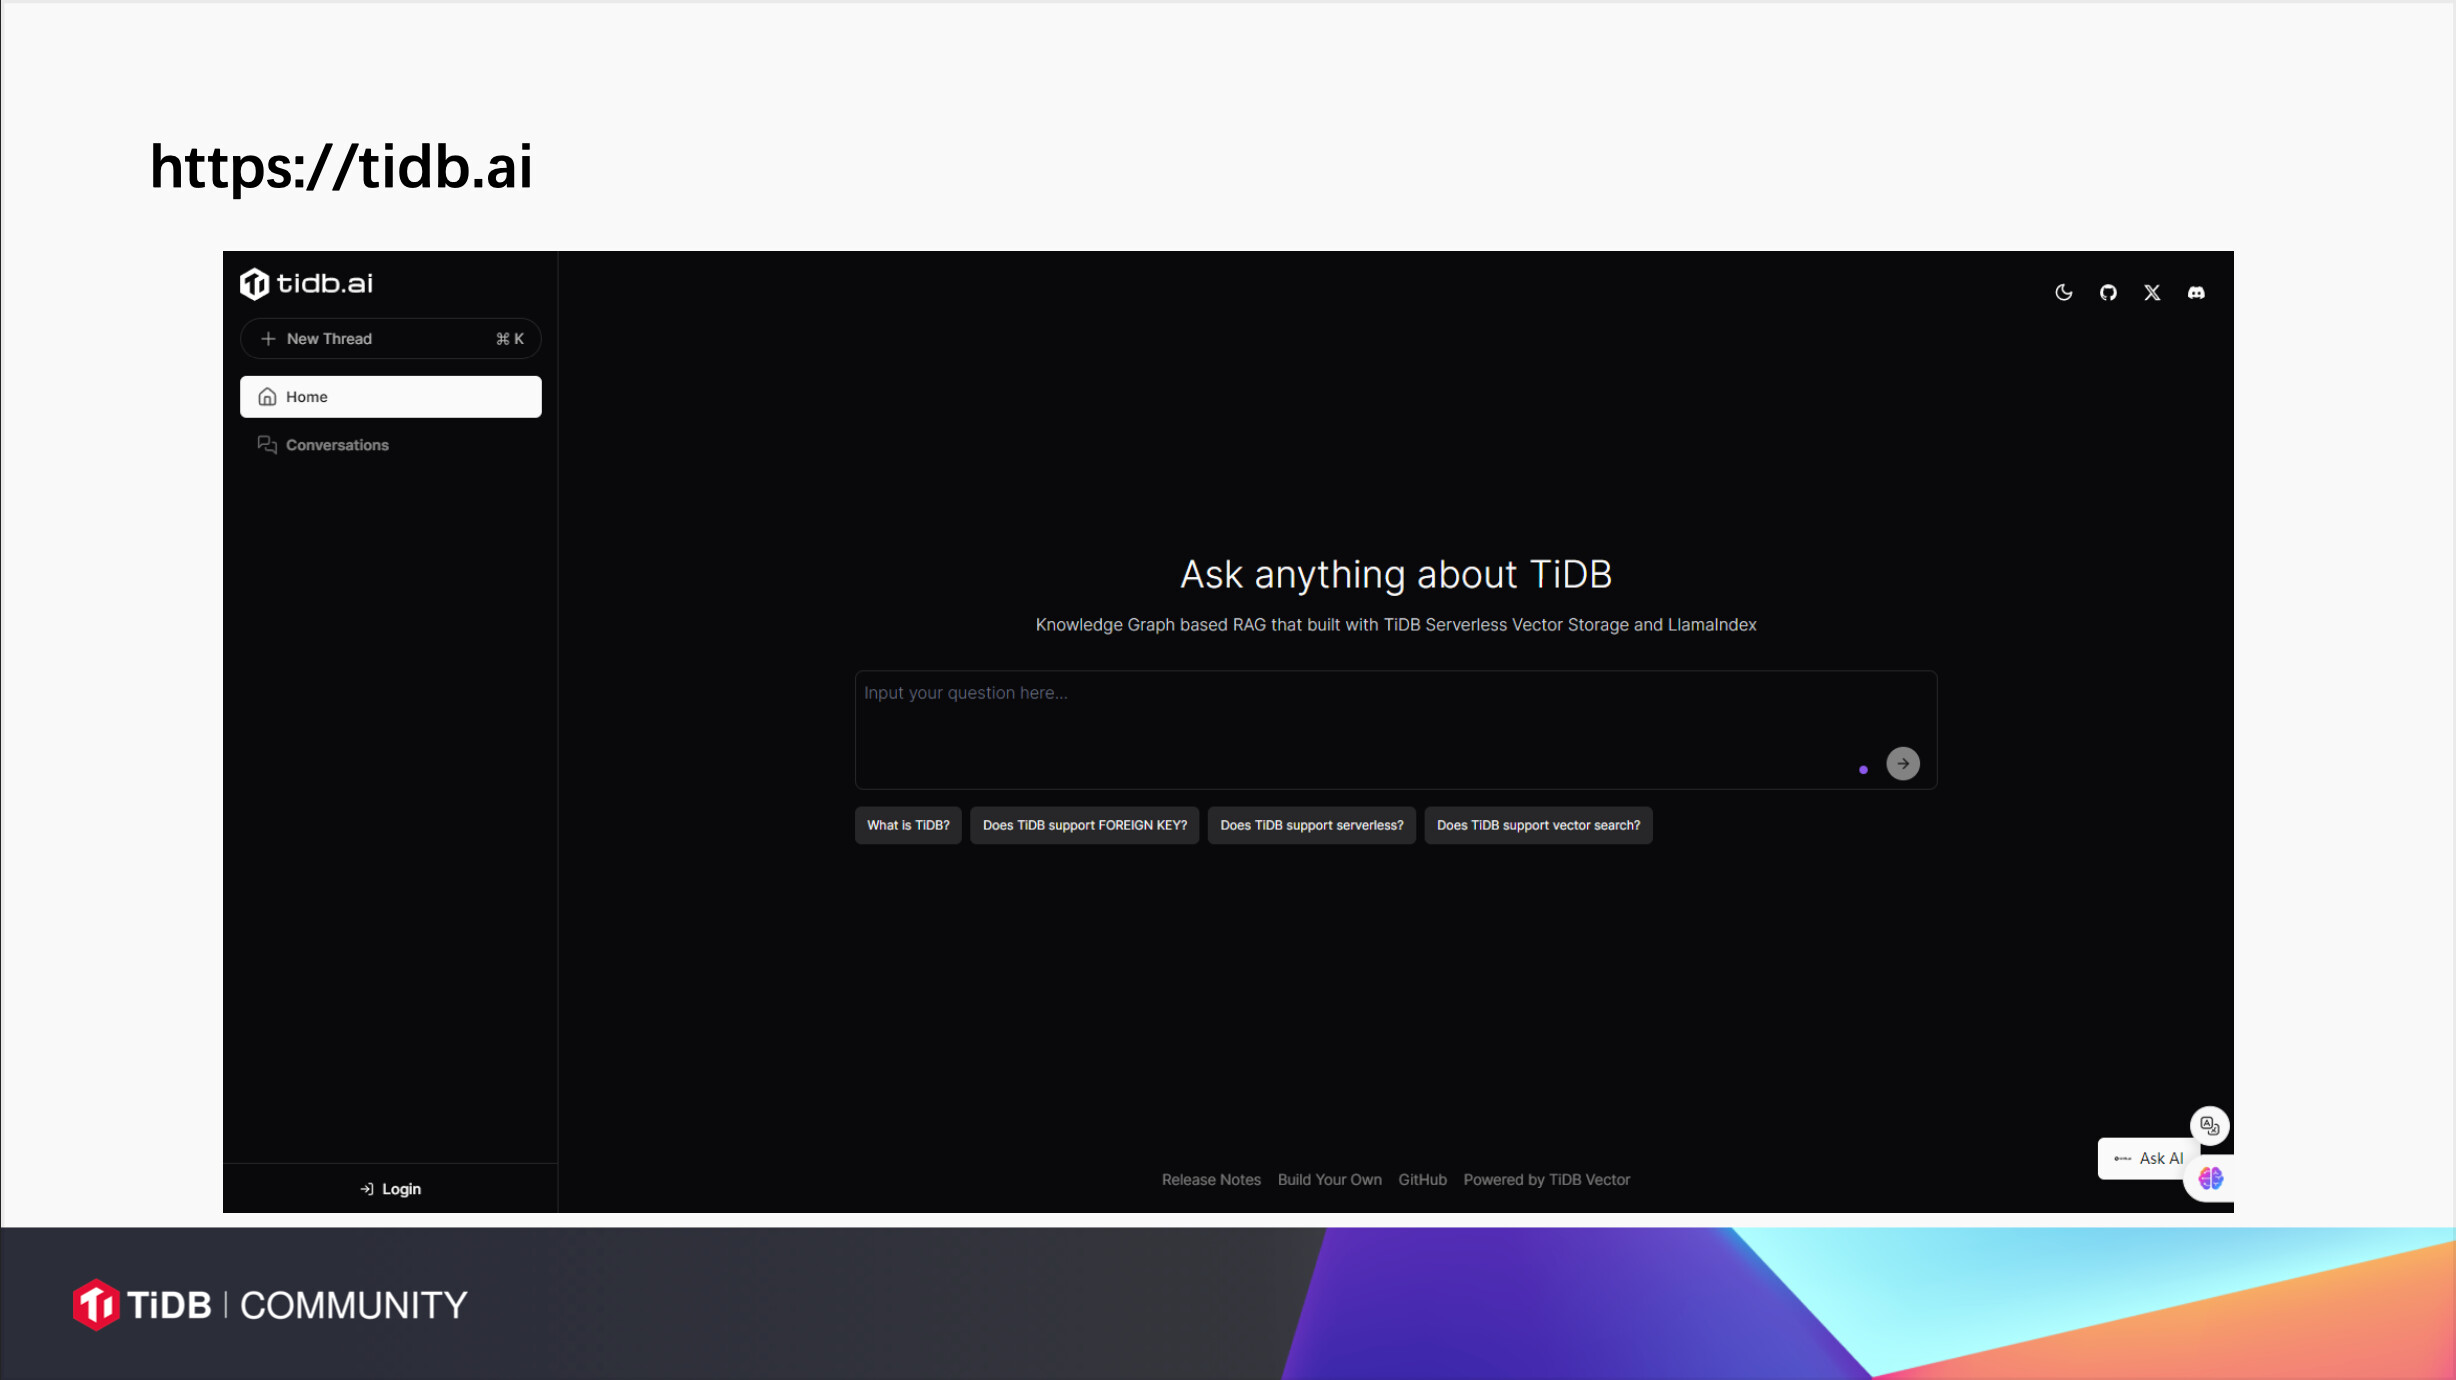
Task: Toggle dark mode moon icon
Action: 2063,292
